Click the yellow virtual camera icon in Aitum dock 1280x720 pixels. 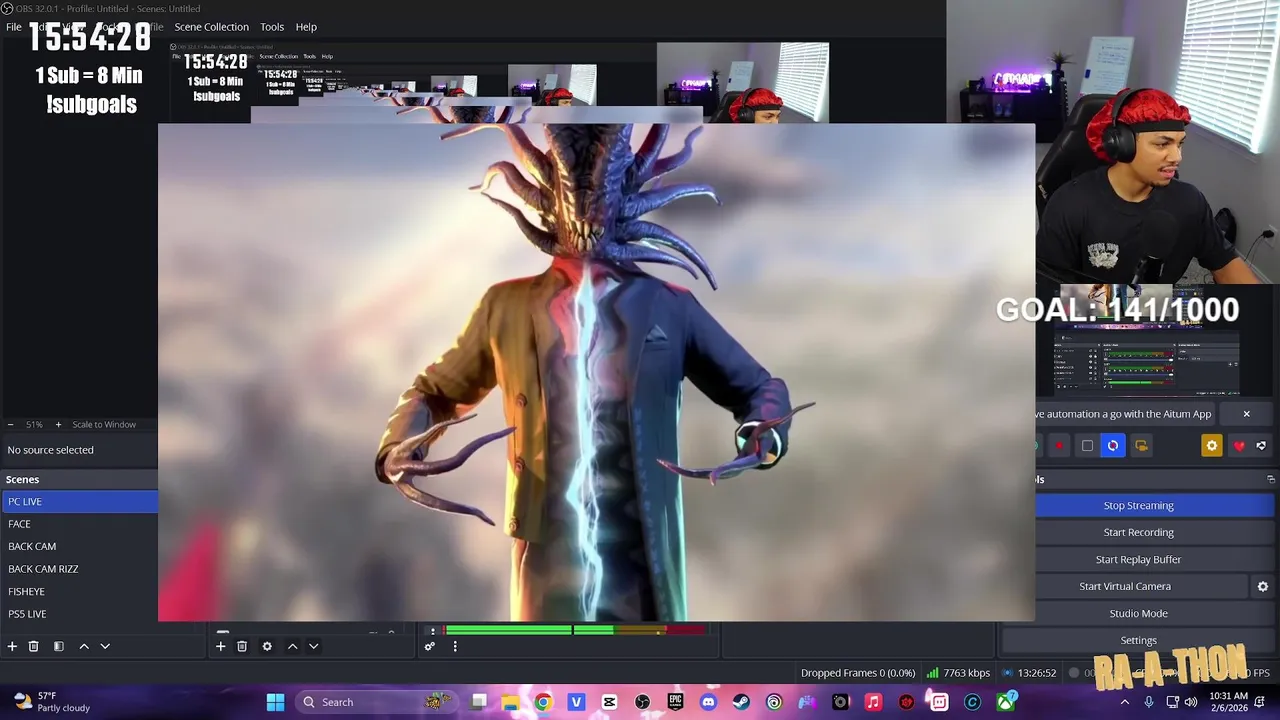pyautogui.click(x=1141, y=446)
